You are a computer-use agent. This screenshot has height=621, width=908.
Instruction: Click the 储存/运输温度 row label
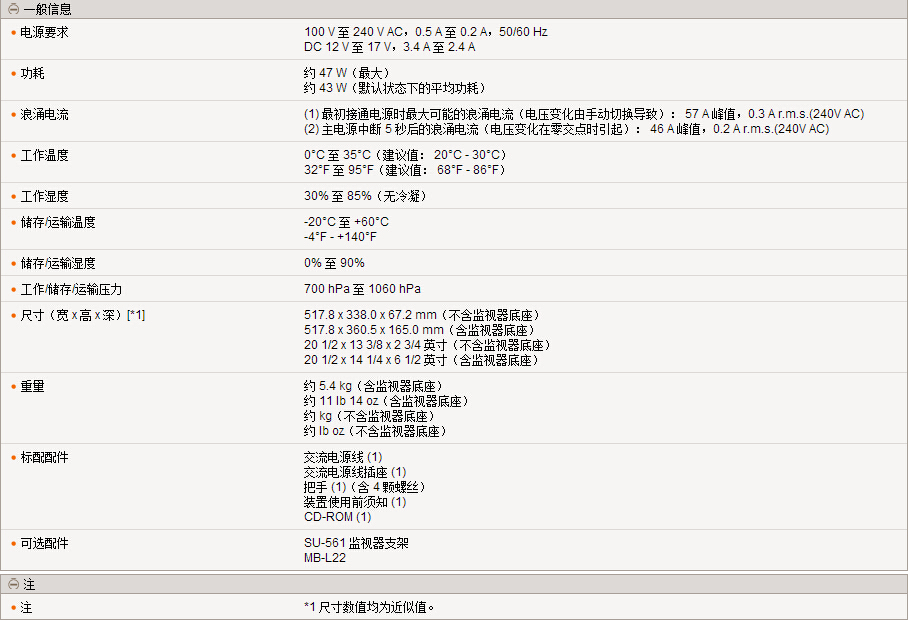pyautogui.click(x=58, y=222)
